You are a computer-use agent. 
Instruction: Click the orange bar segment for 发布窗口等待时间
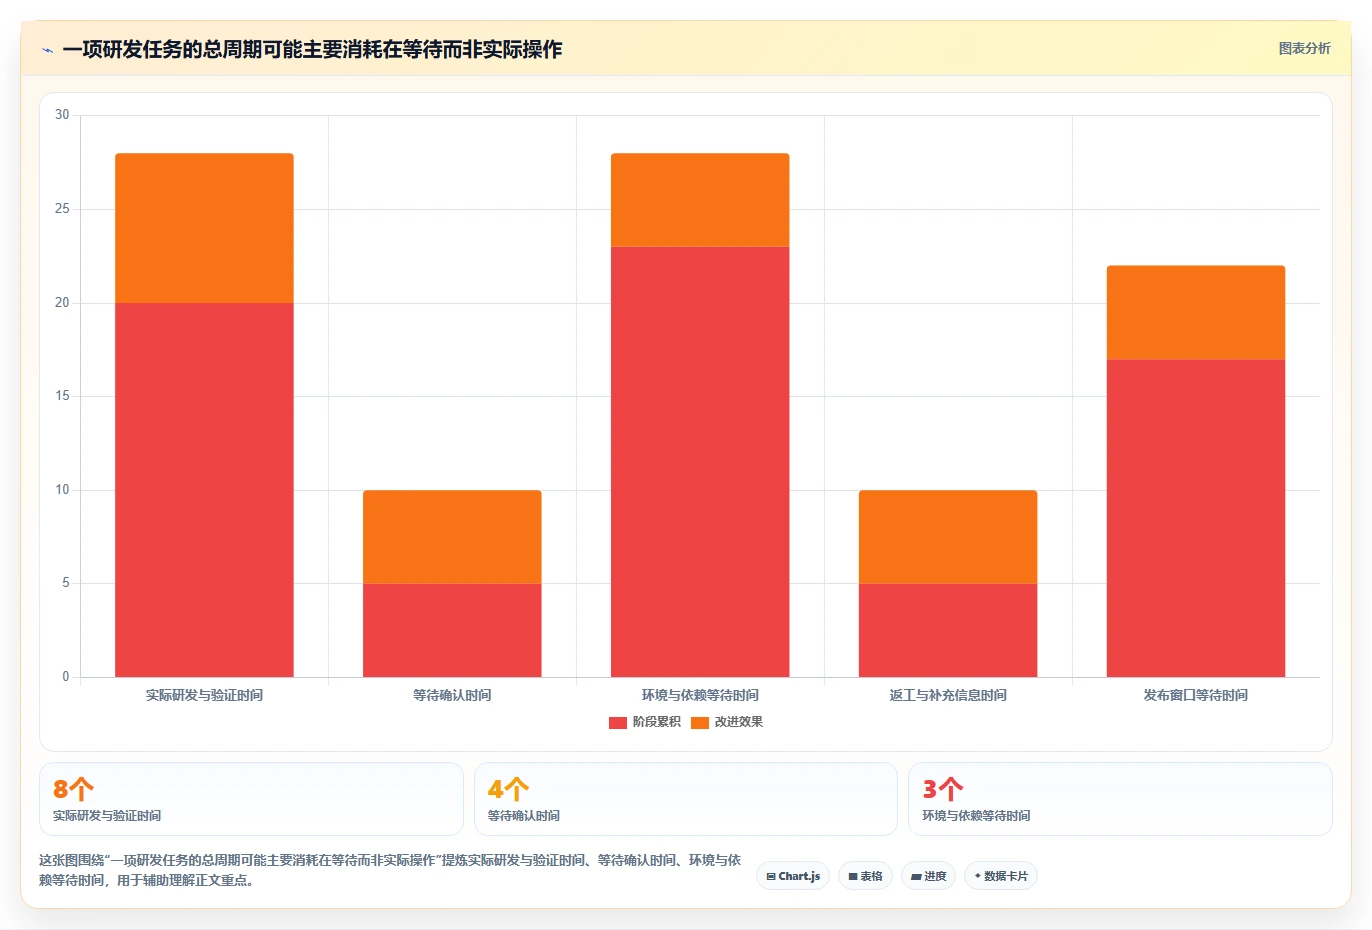(1196, 312)
